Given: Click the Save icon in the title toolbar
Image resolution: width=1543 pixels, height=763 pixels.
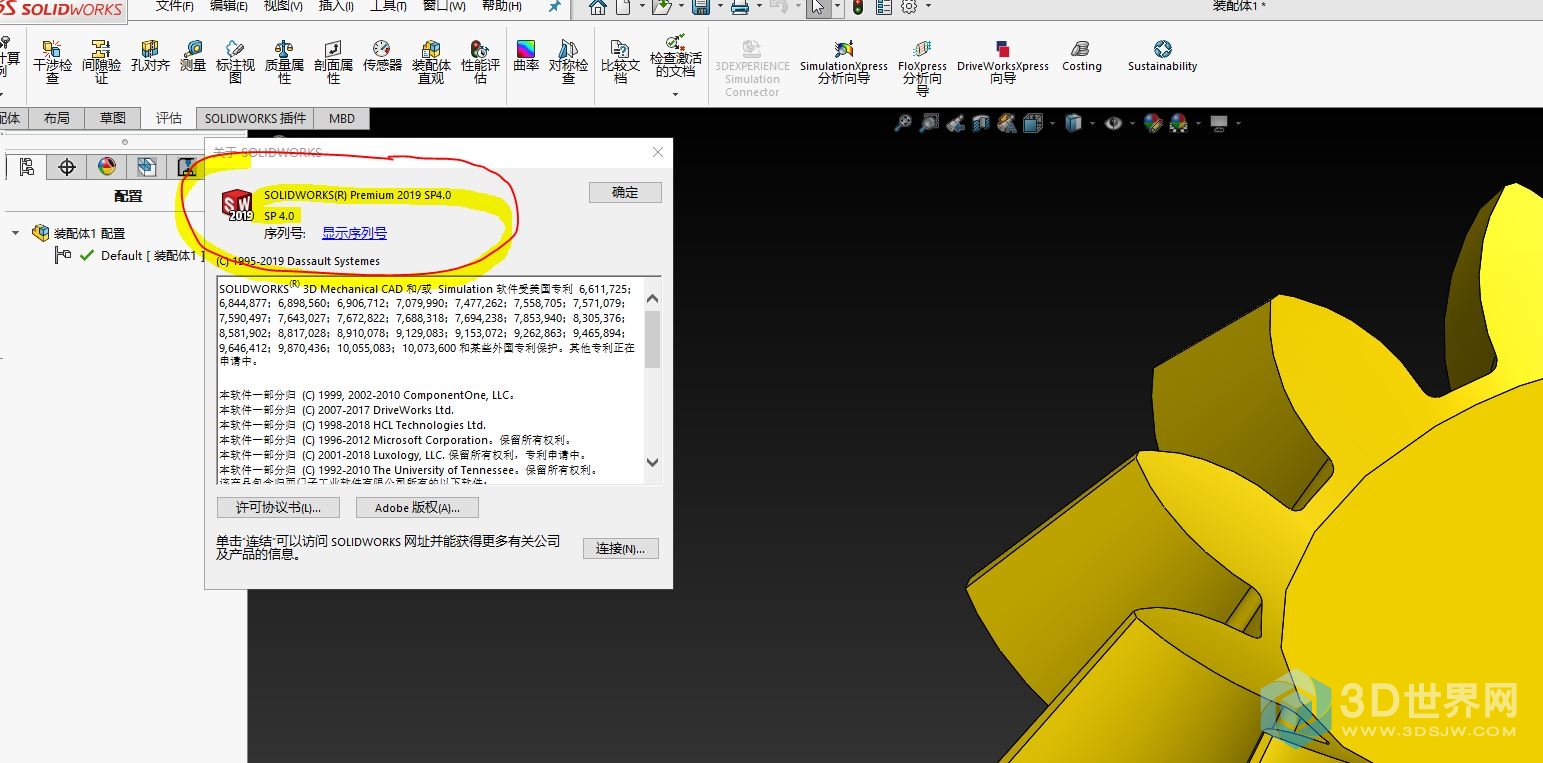Looking at the screenshot, I should pyautogui.click(x=700, y=8).
